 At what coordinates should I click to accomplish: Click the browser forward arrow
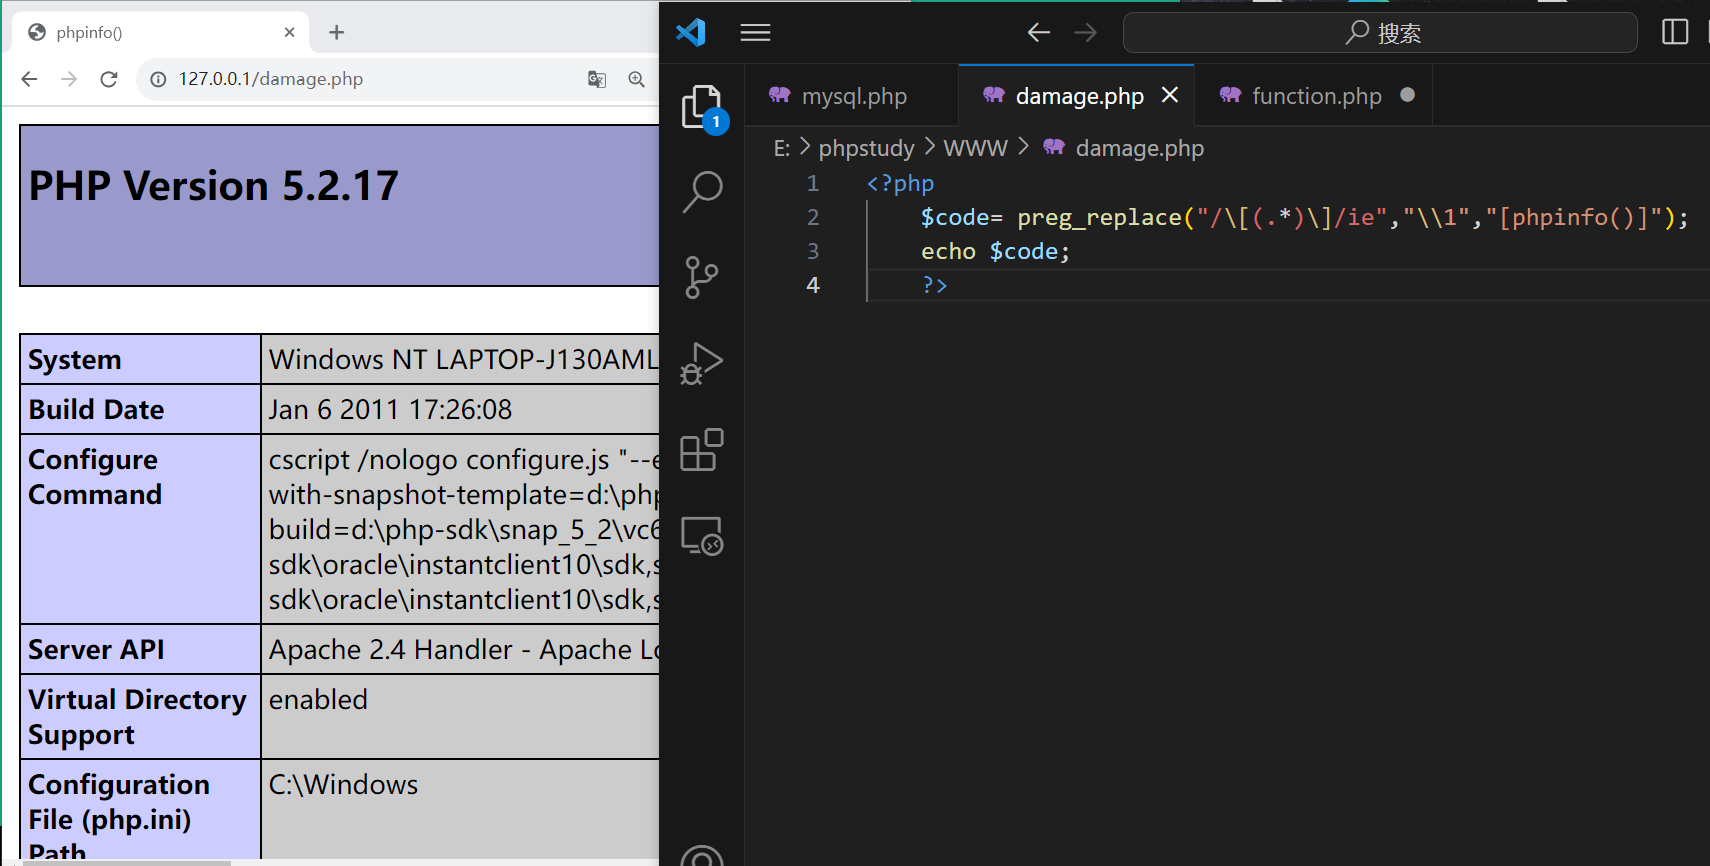69,79
